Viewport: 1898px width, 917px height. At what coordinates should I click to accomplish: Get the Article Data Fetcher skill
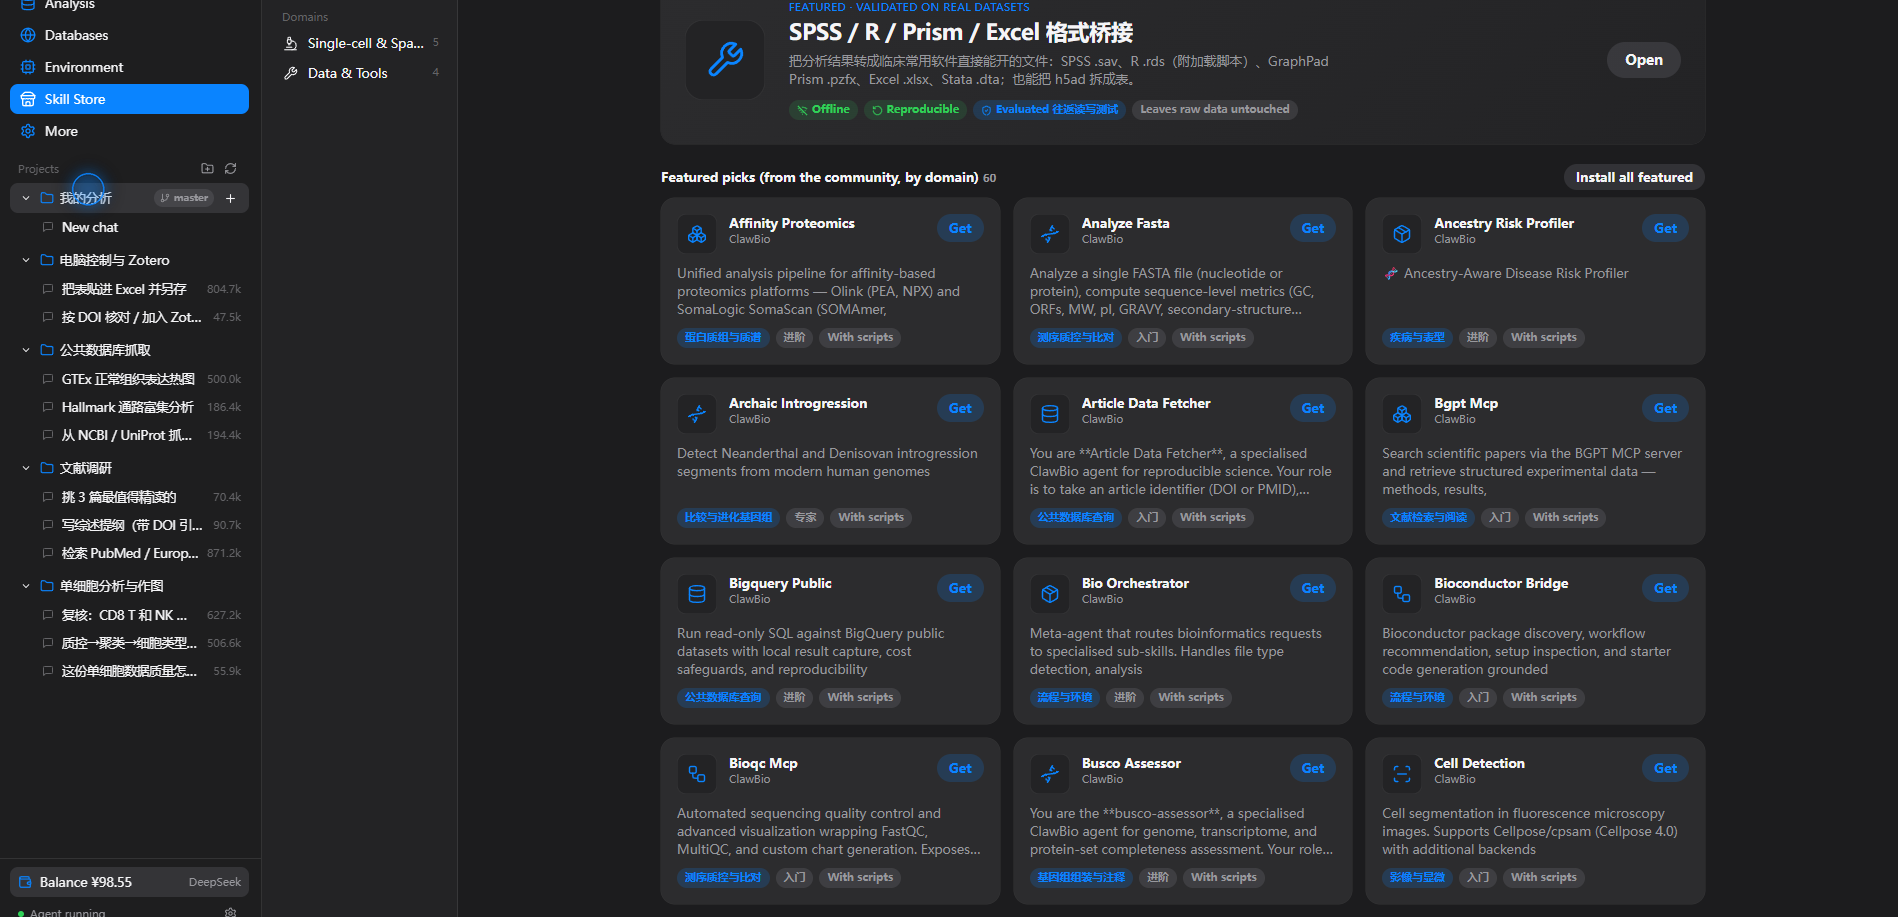[x=1312, y=409]
